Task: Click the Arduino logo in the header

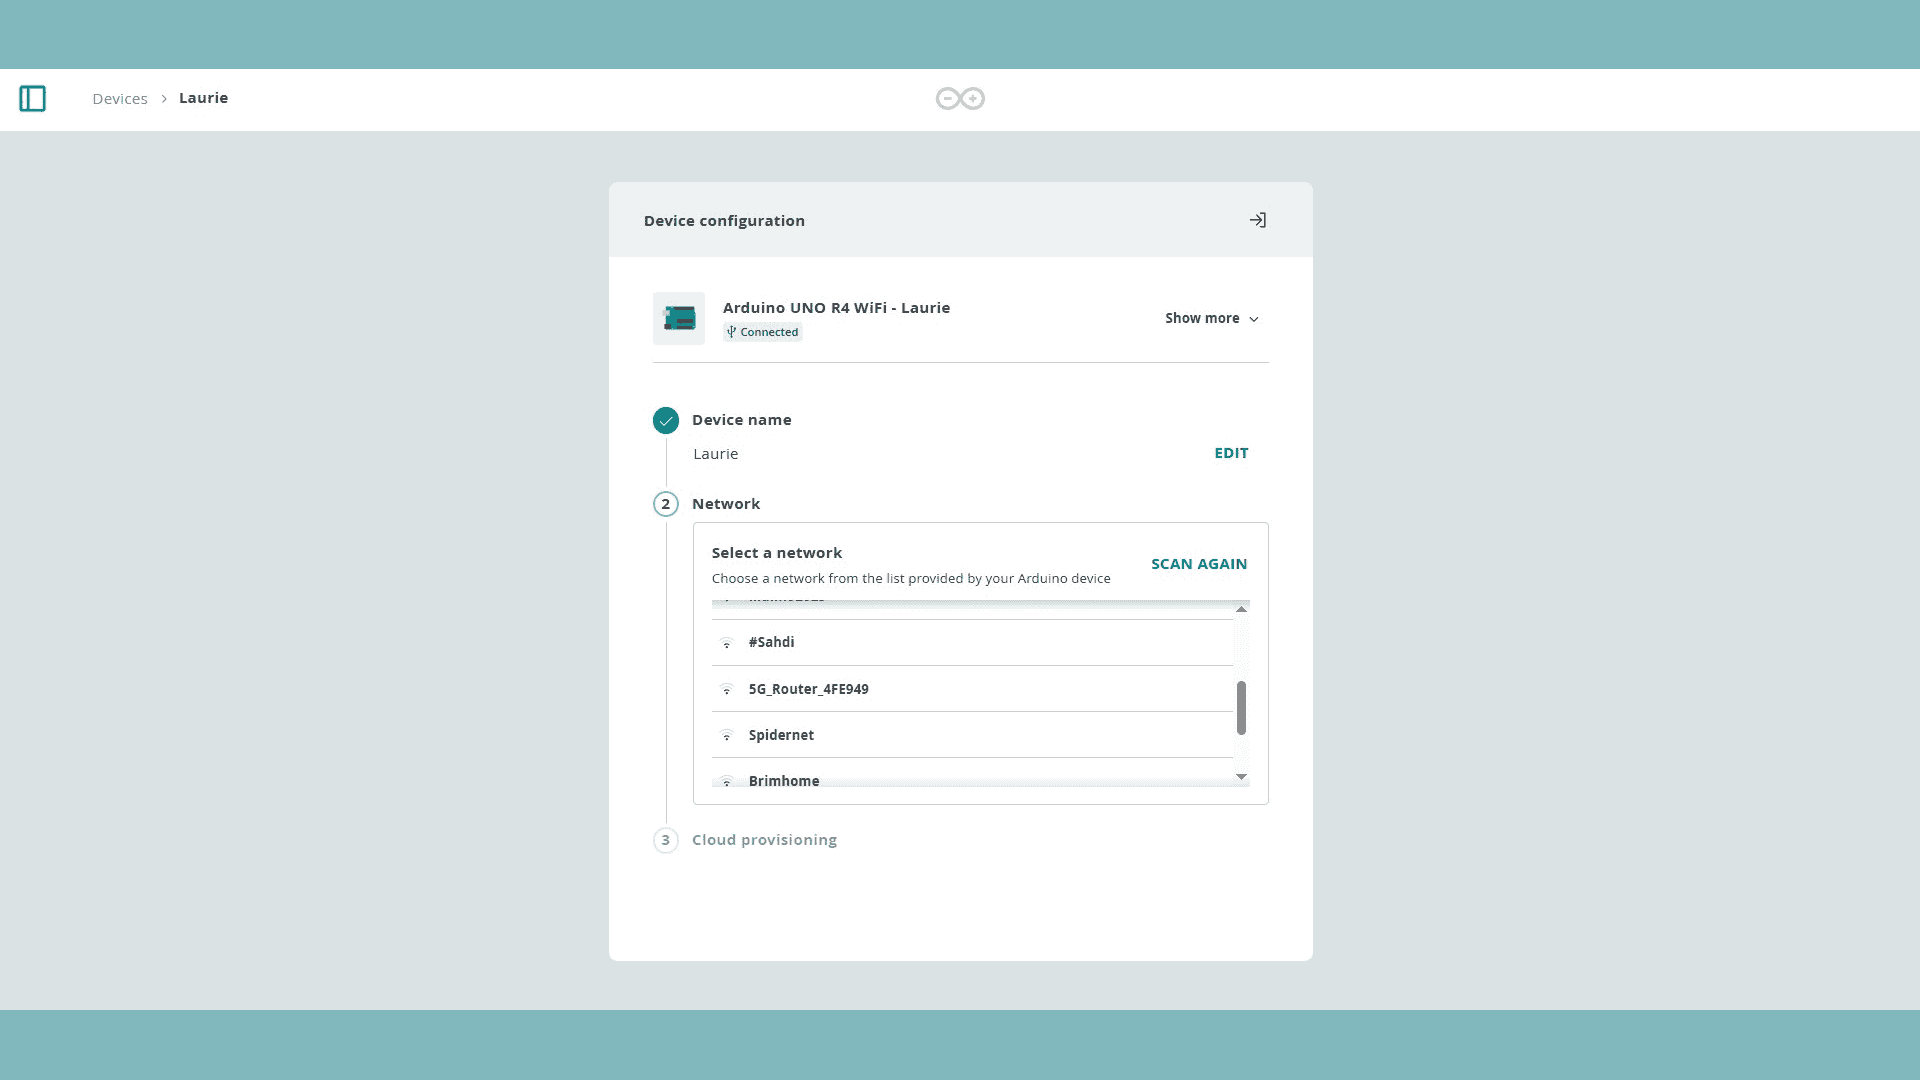Action: pyautogui.click(x=959, y=98)
